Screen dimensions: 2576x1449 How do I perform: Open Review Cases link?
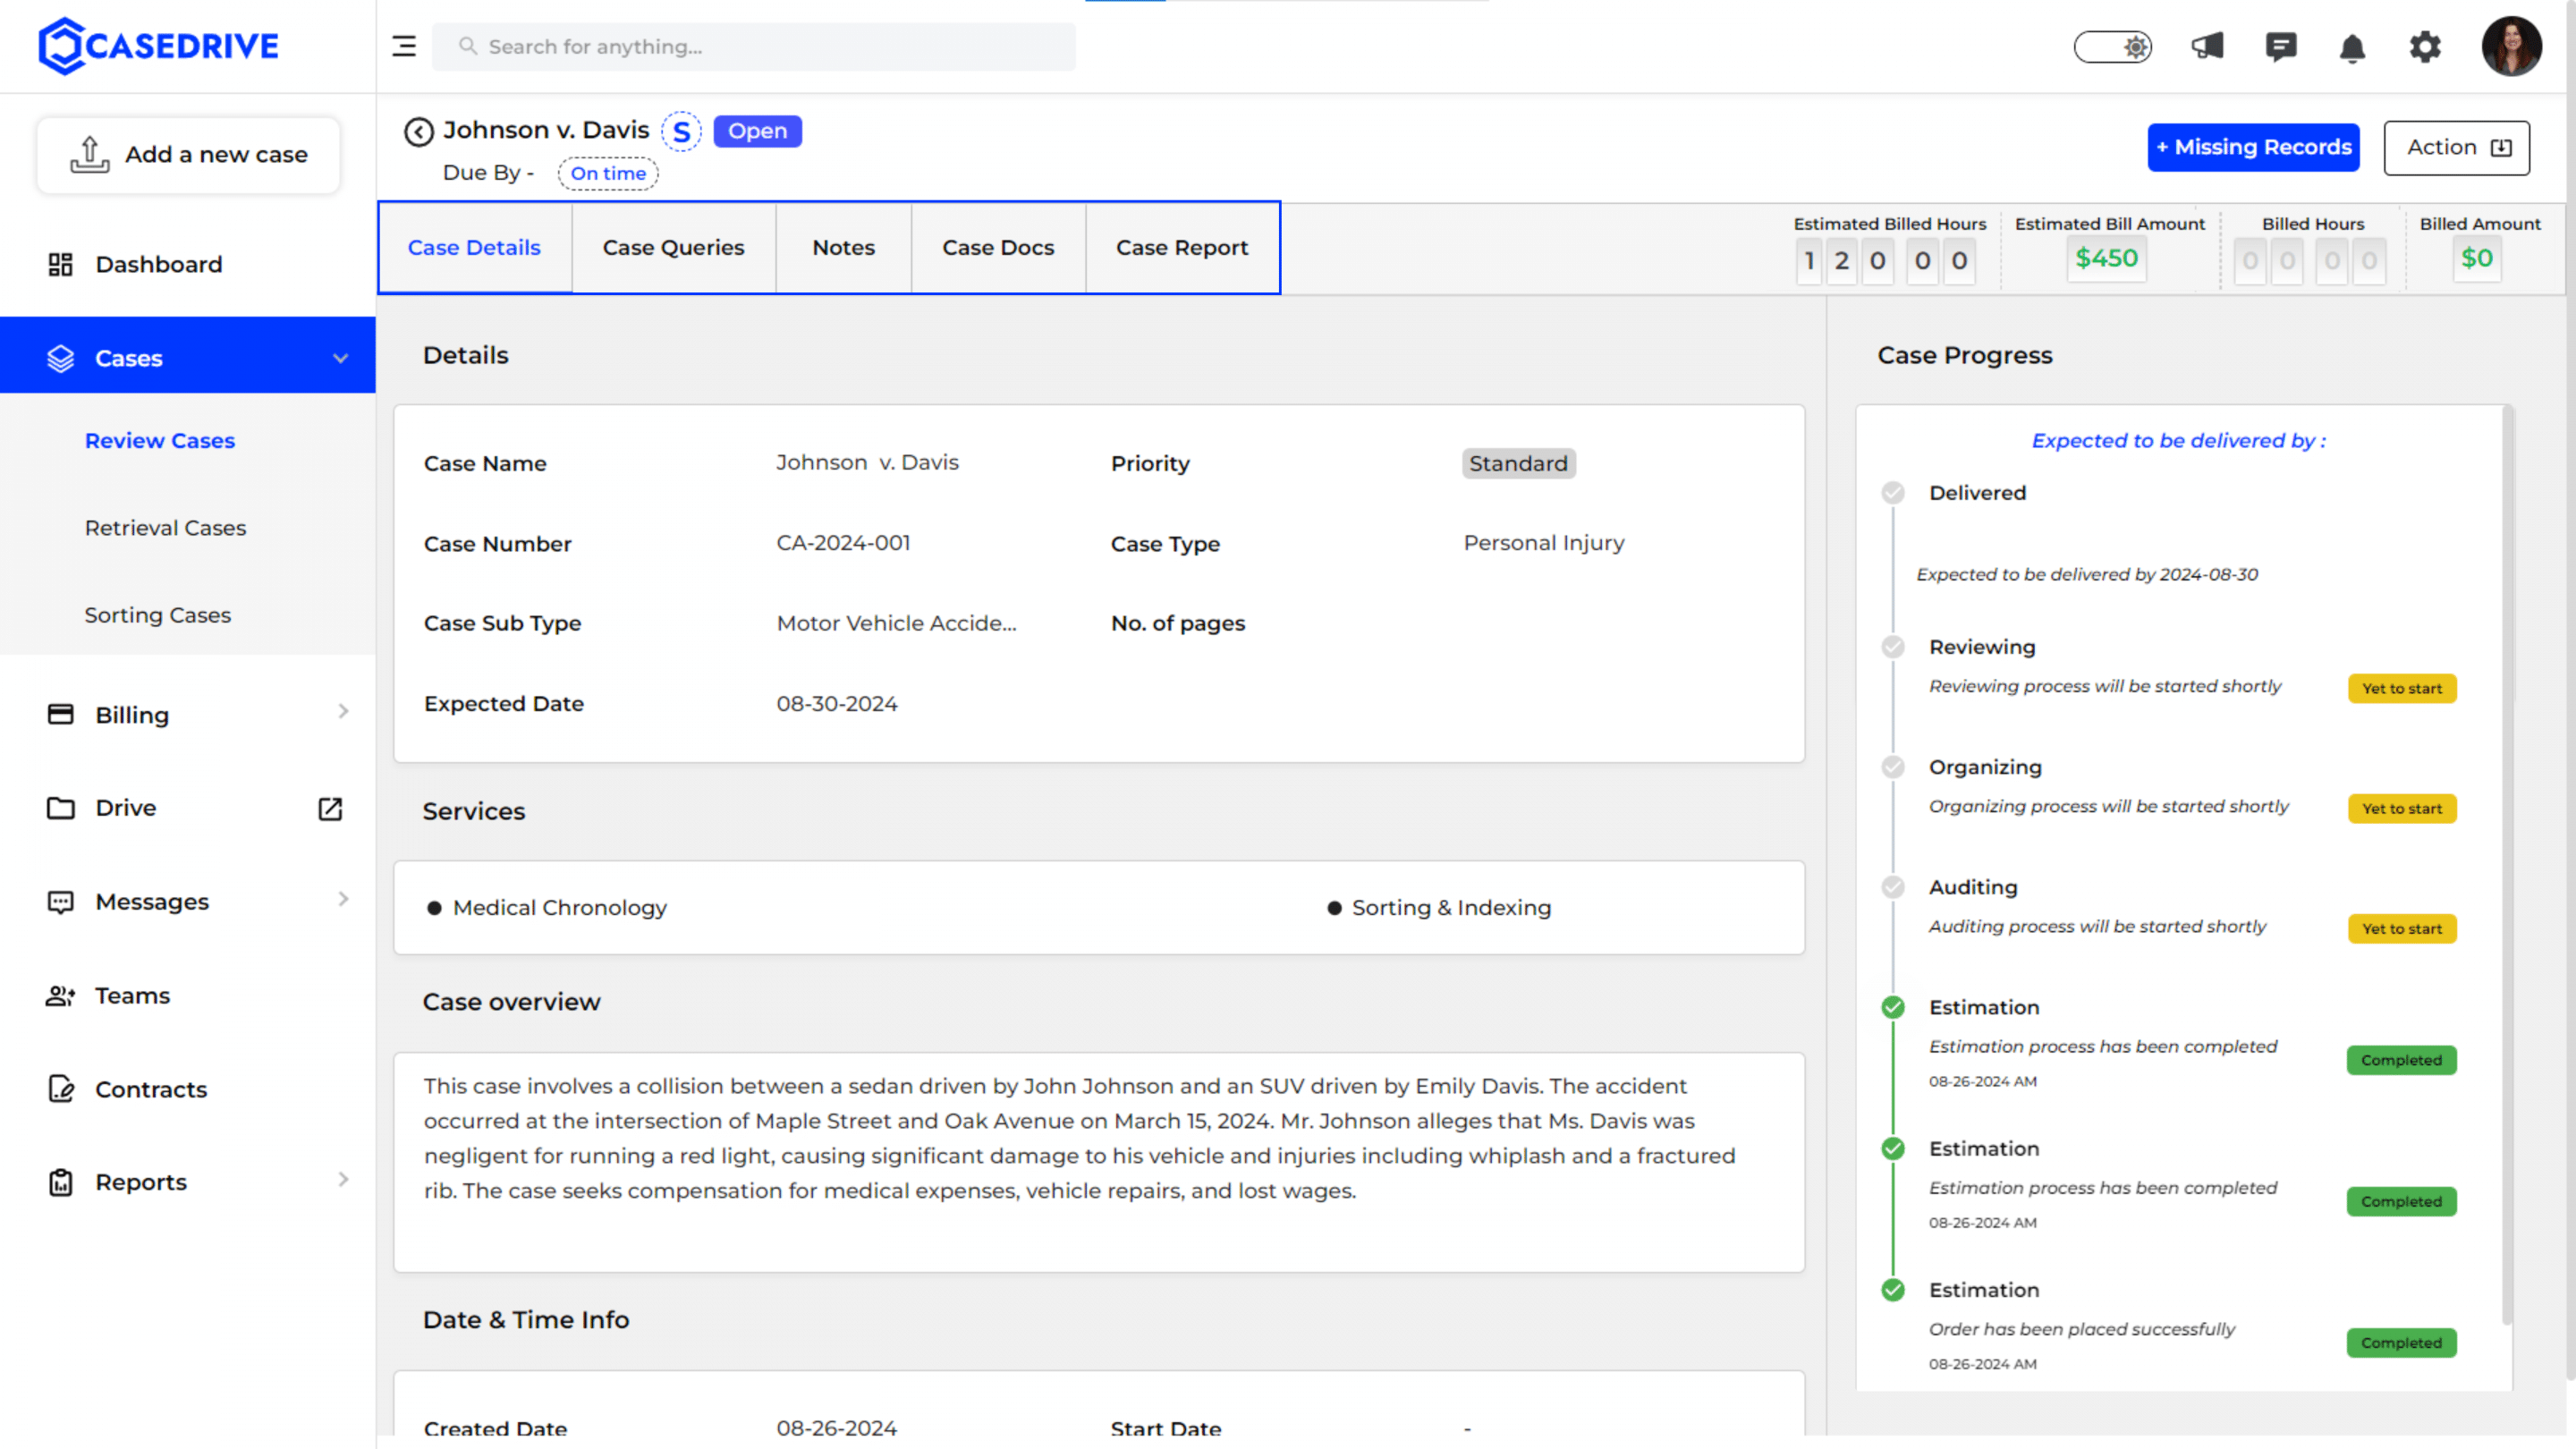[160, 441]
